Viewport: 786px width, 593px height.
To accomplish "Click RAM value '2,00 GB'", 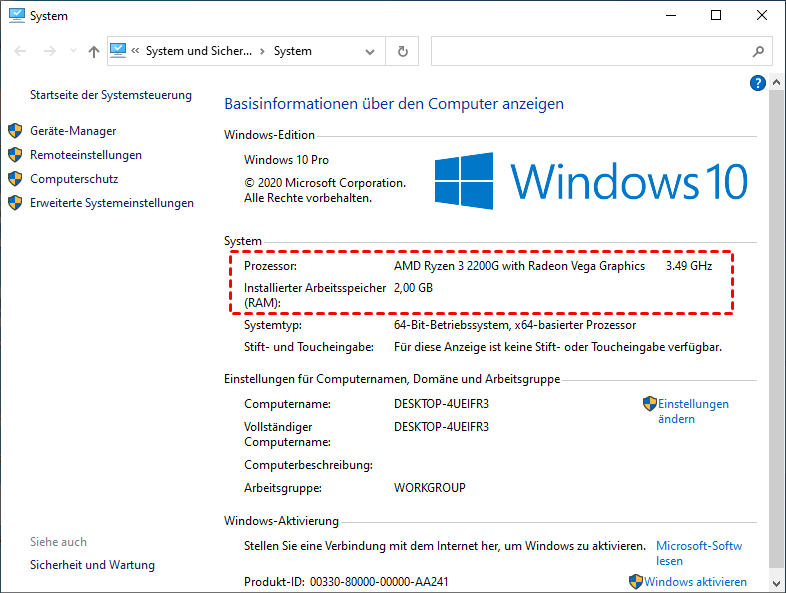I will point(413,288).
